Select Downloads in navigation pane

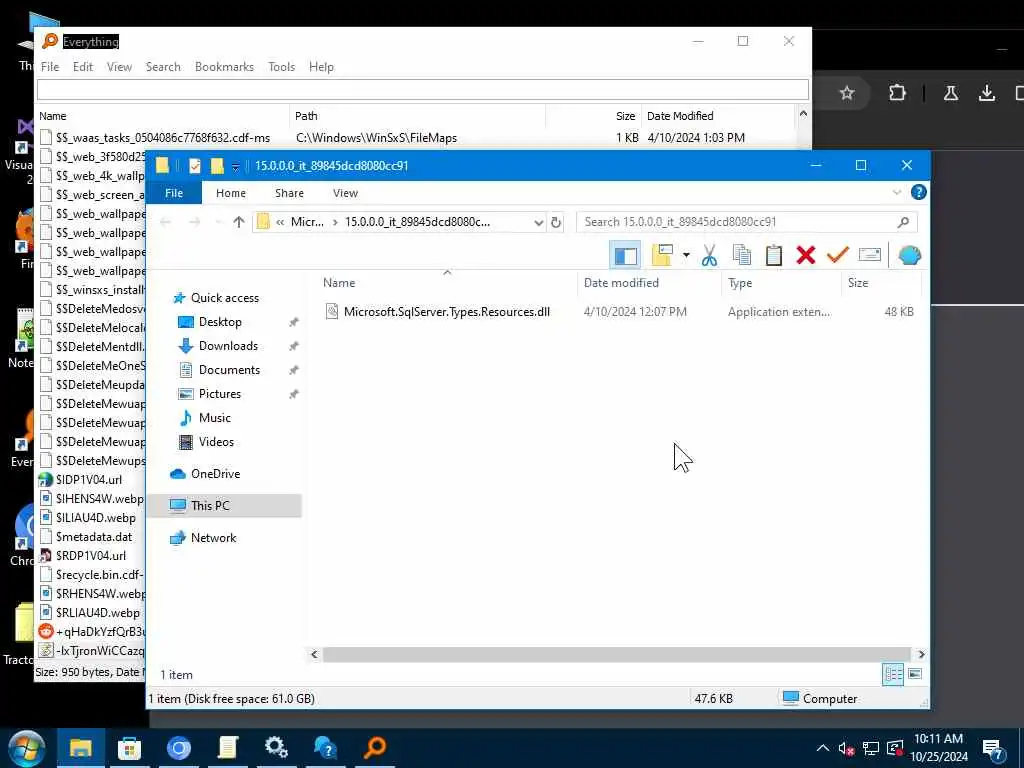tap(228, 346)
